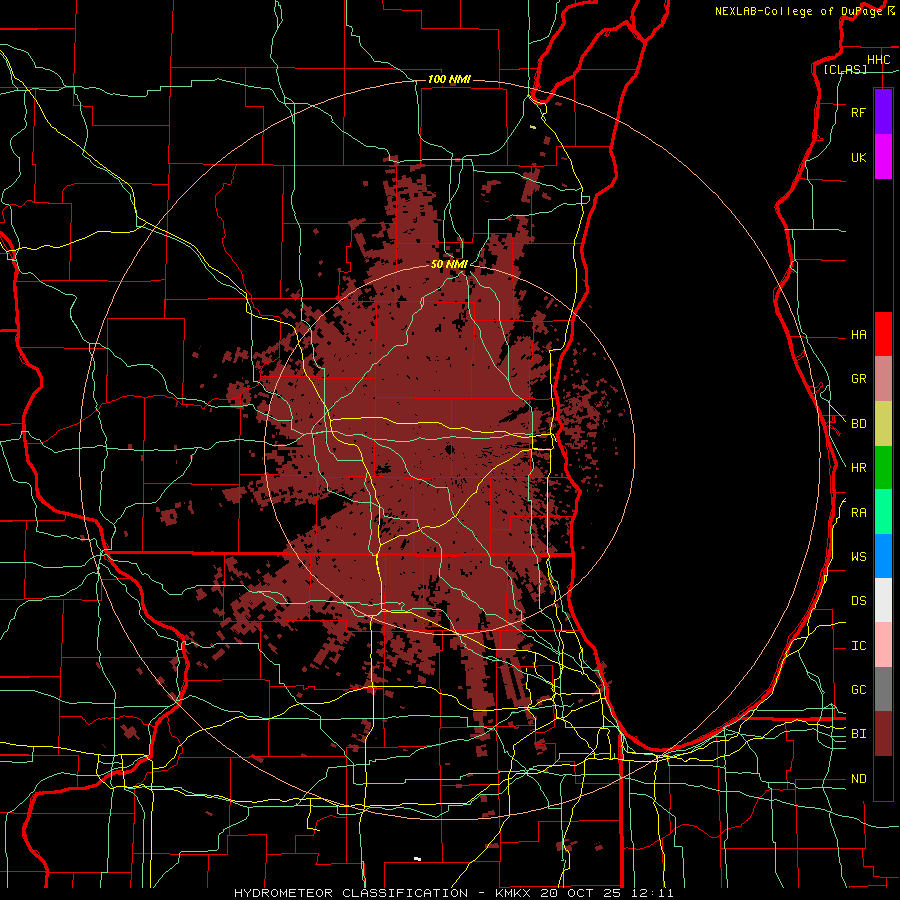900x900 pixels.
Task: Click the DS legend label
Action: click(x=858, y=601)
